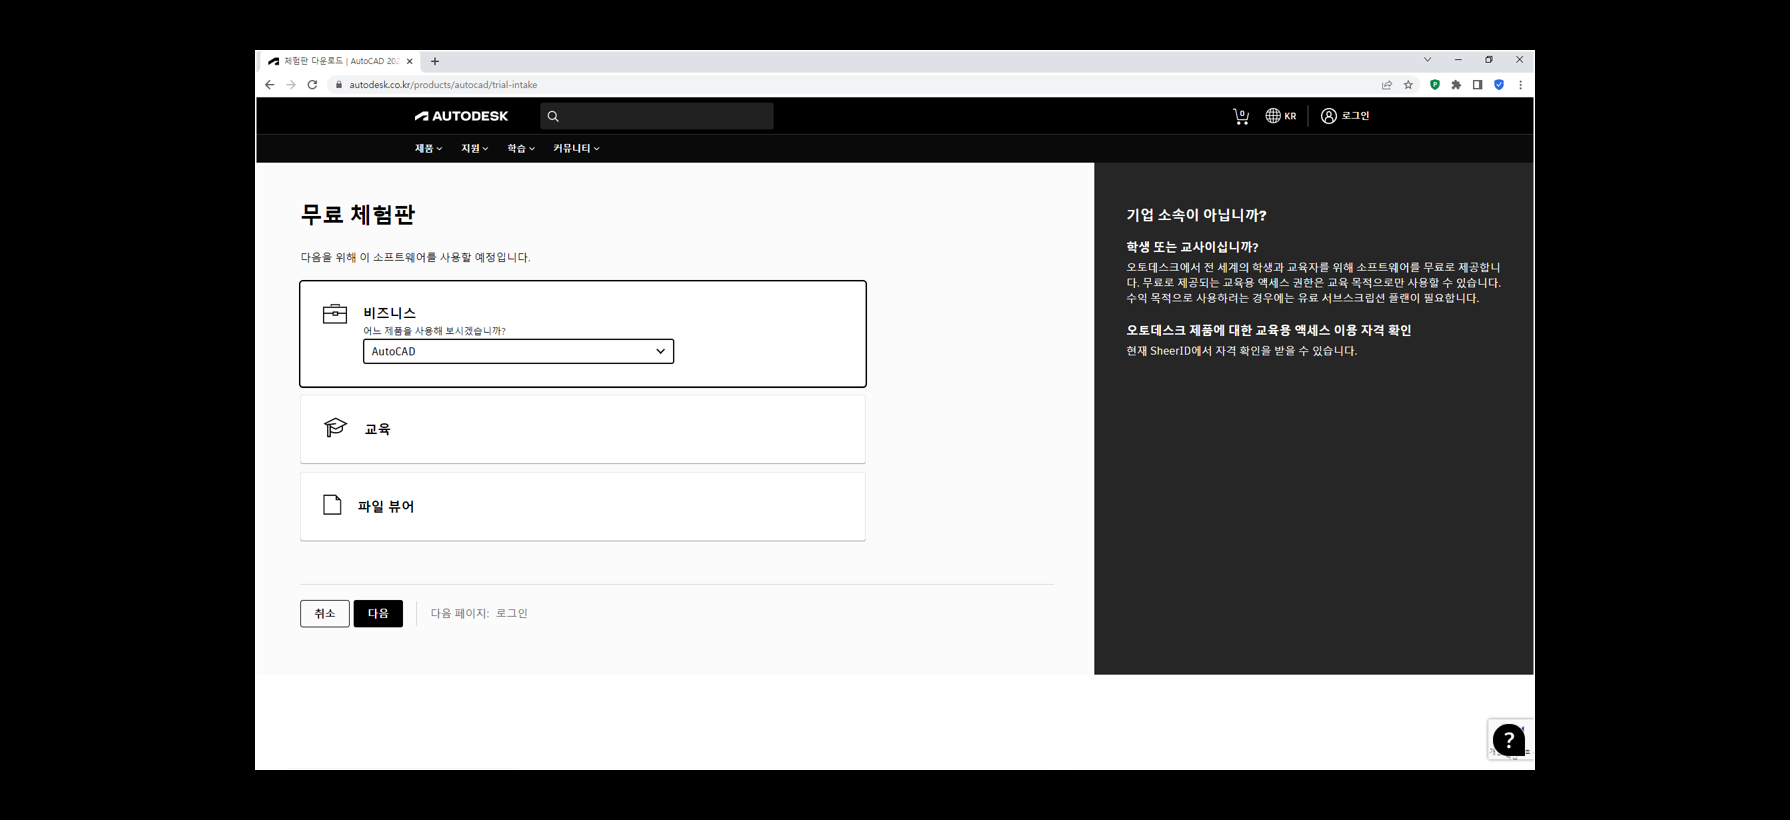Click the 로그인 link in the header

tap(1356, 116)
